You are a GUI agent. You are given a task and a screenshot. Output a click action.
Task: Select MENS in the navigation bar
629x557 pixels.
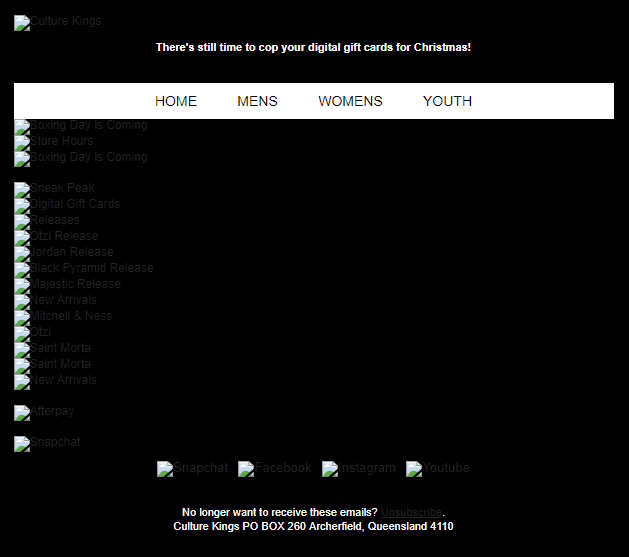(x=257, y=101)
